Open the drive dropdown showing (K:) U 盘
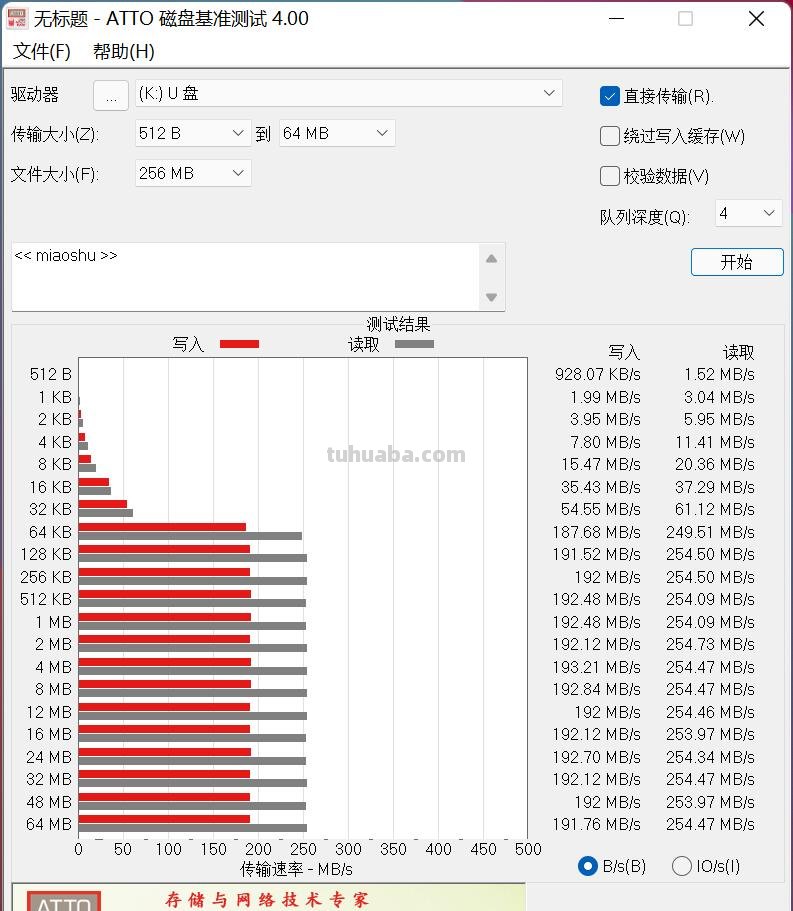793x911 pixels. (349, 94)
